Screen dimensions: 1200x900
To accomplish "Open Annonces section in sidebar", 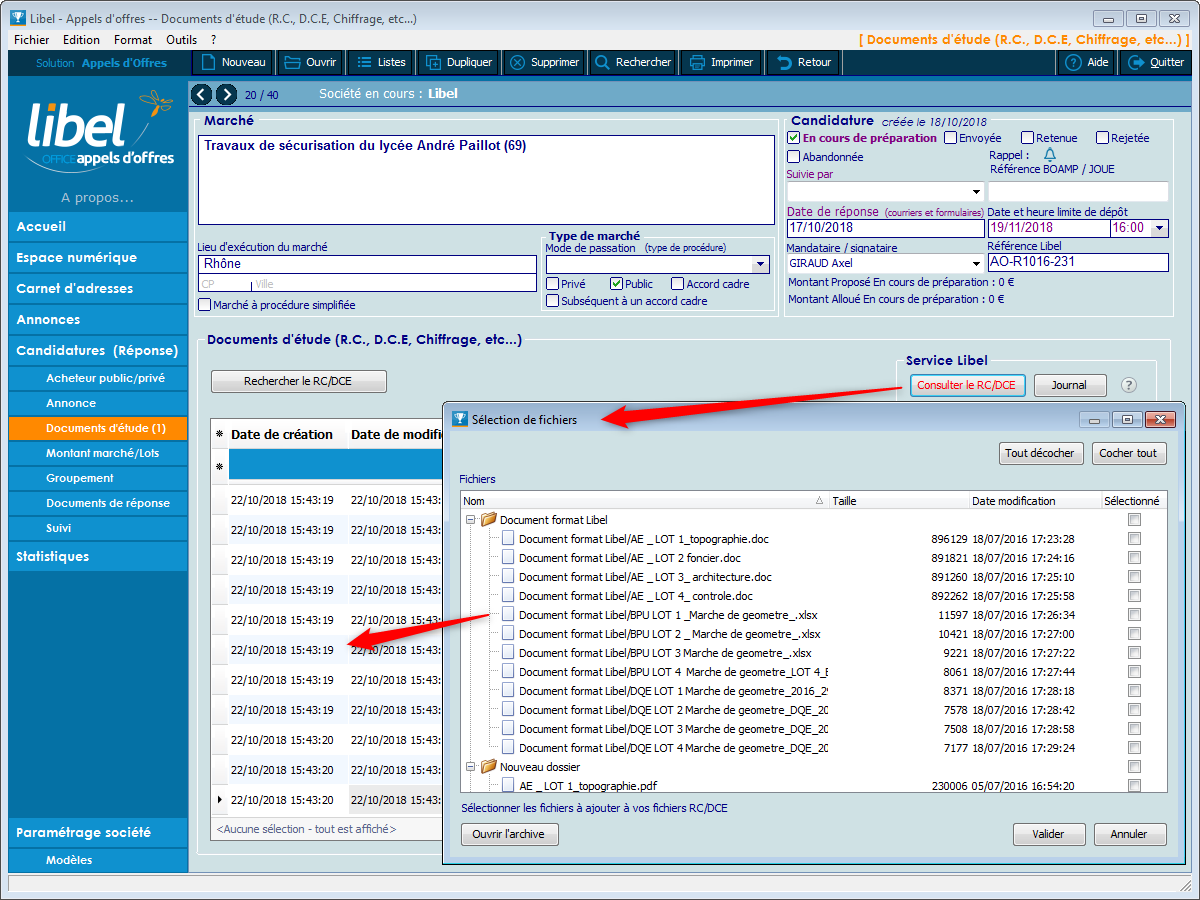I will point(98,320).
